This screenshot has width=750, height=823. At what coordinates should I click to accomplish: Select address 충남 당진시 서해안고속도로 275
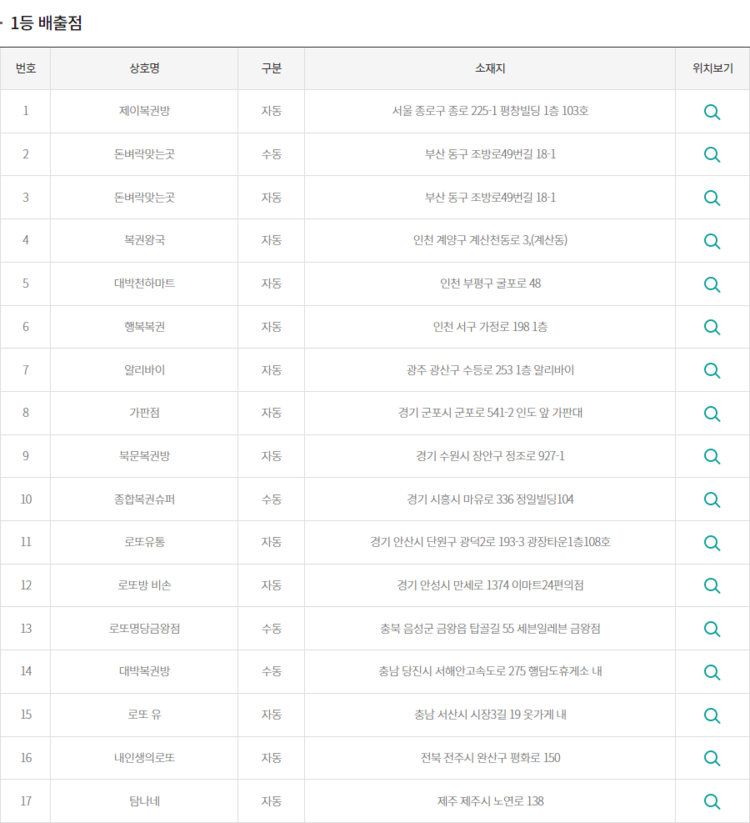point(452,671)
